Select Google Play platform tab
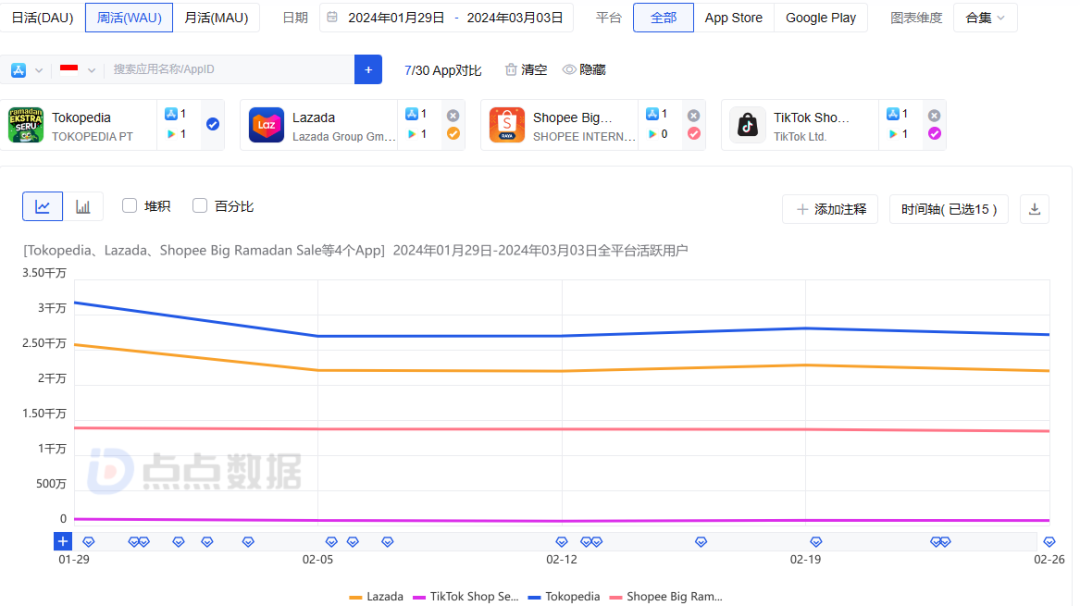The height and width of the screenshot is (606, 1080). tap(820, 18)
